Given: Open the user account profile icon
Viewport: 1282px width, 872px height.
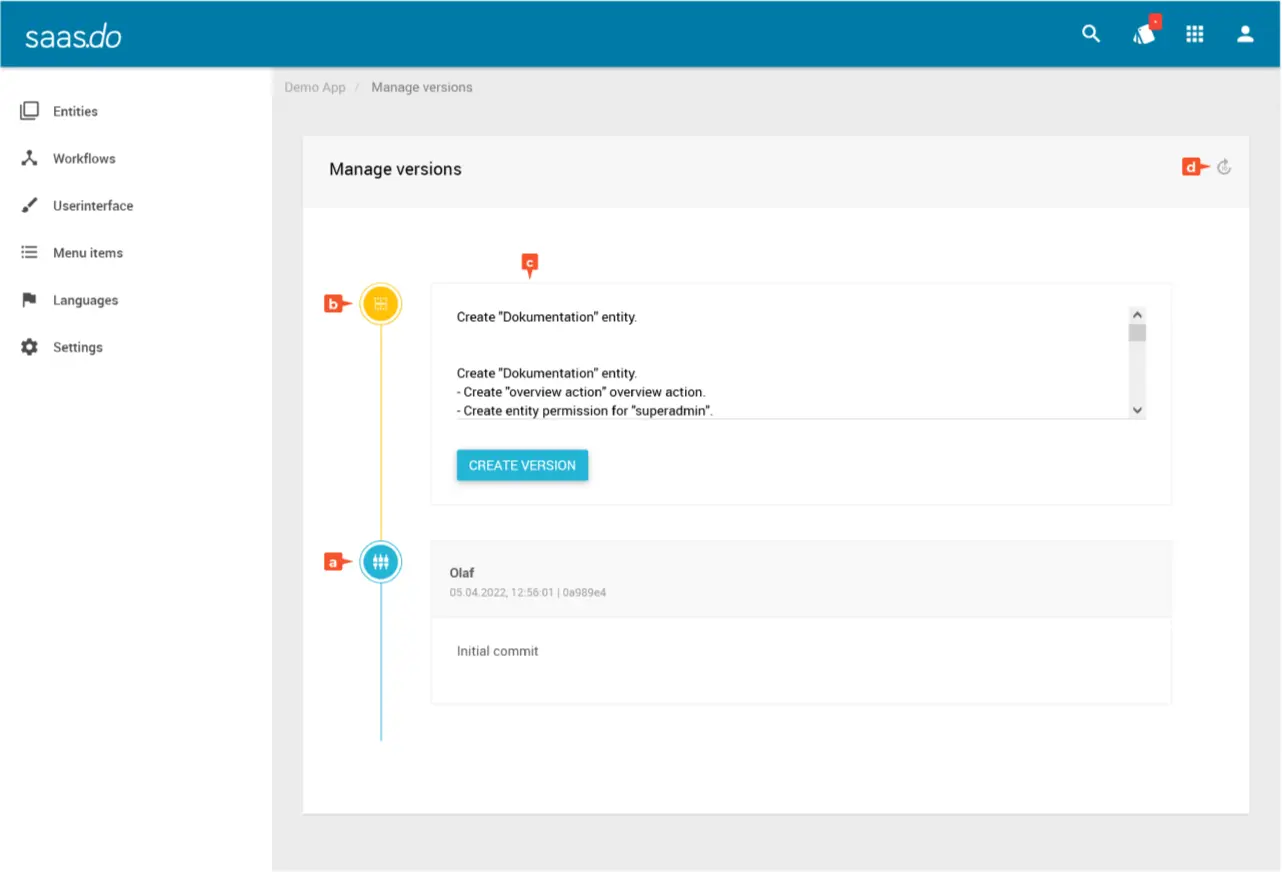Looking at the screenshot, I should coord(1245,34).
